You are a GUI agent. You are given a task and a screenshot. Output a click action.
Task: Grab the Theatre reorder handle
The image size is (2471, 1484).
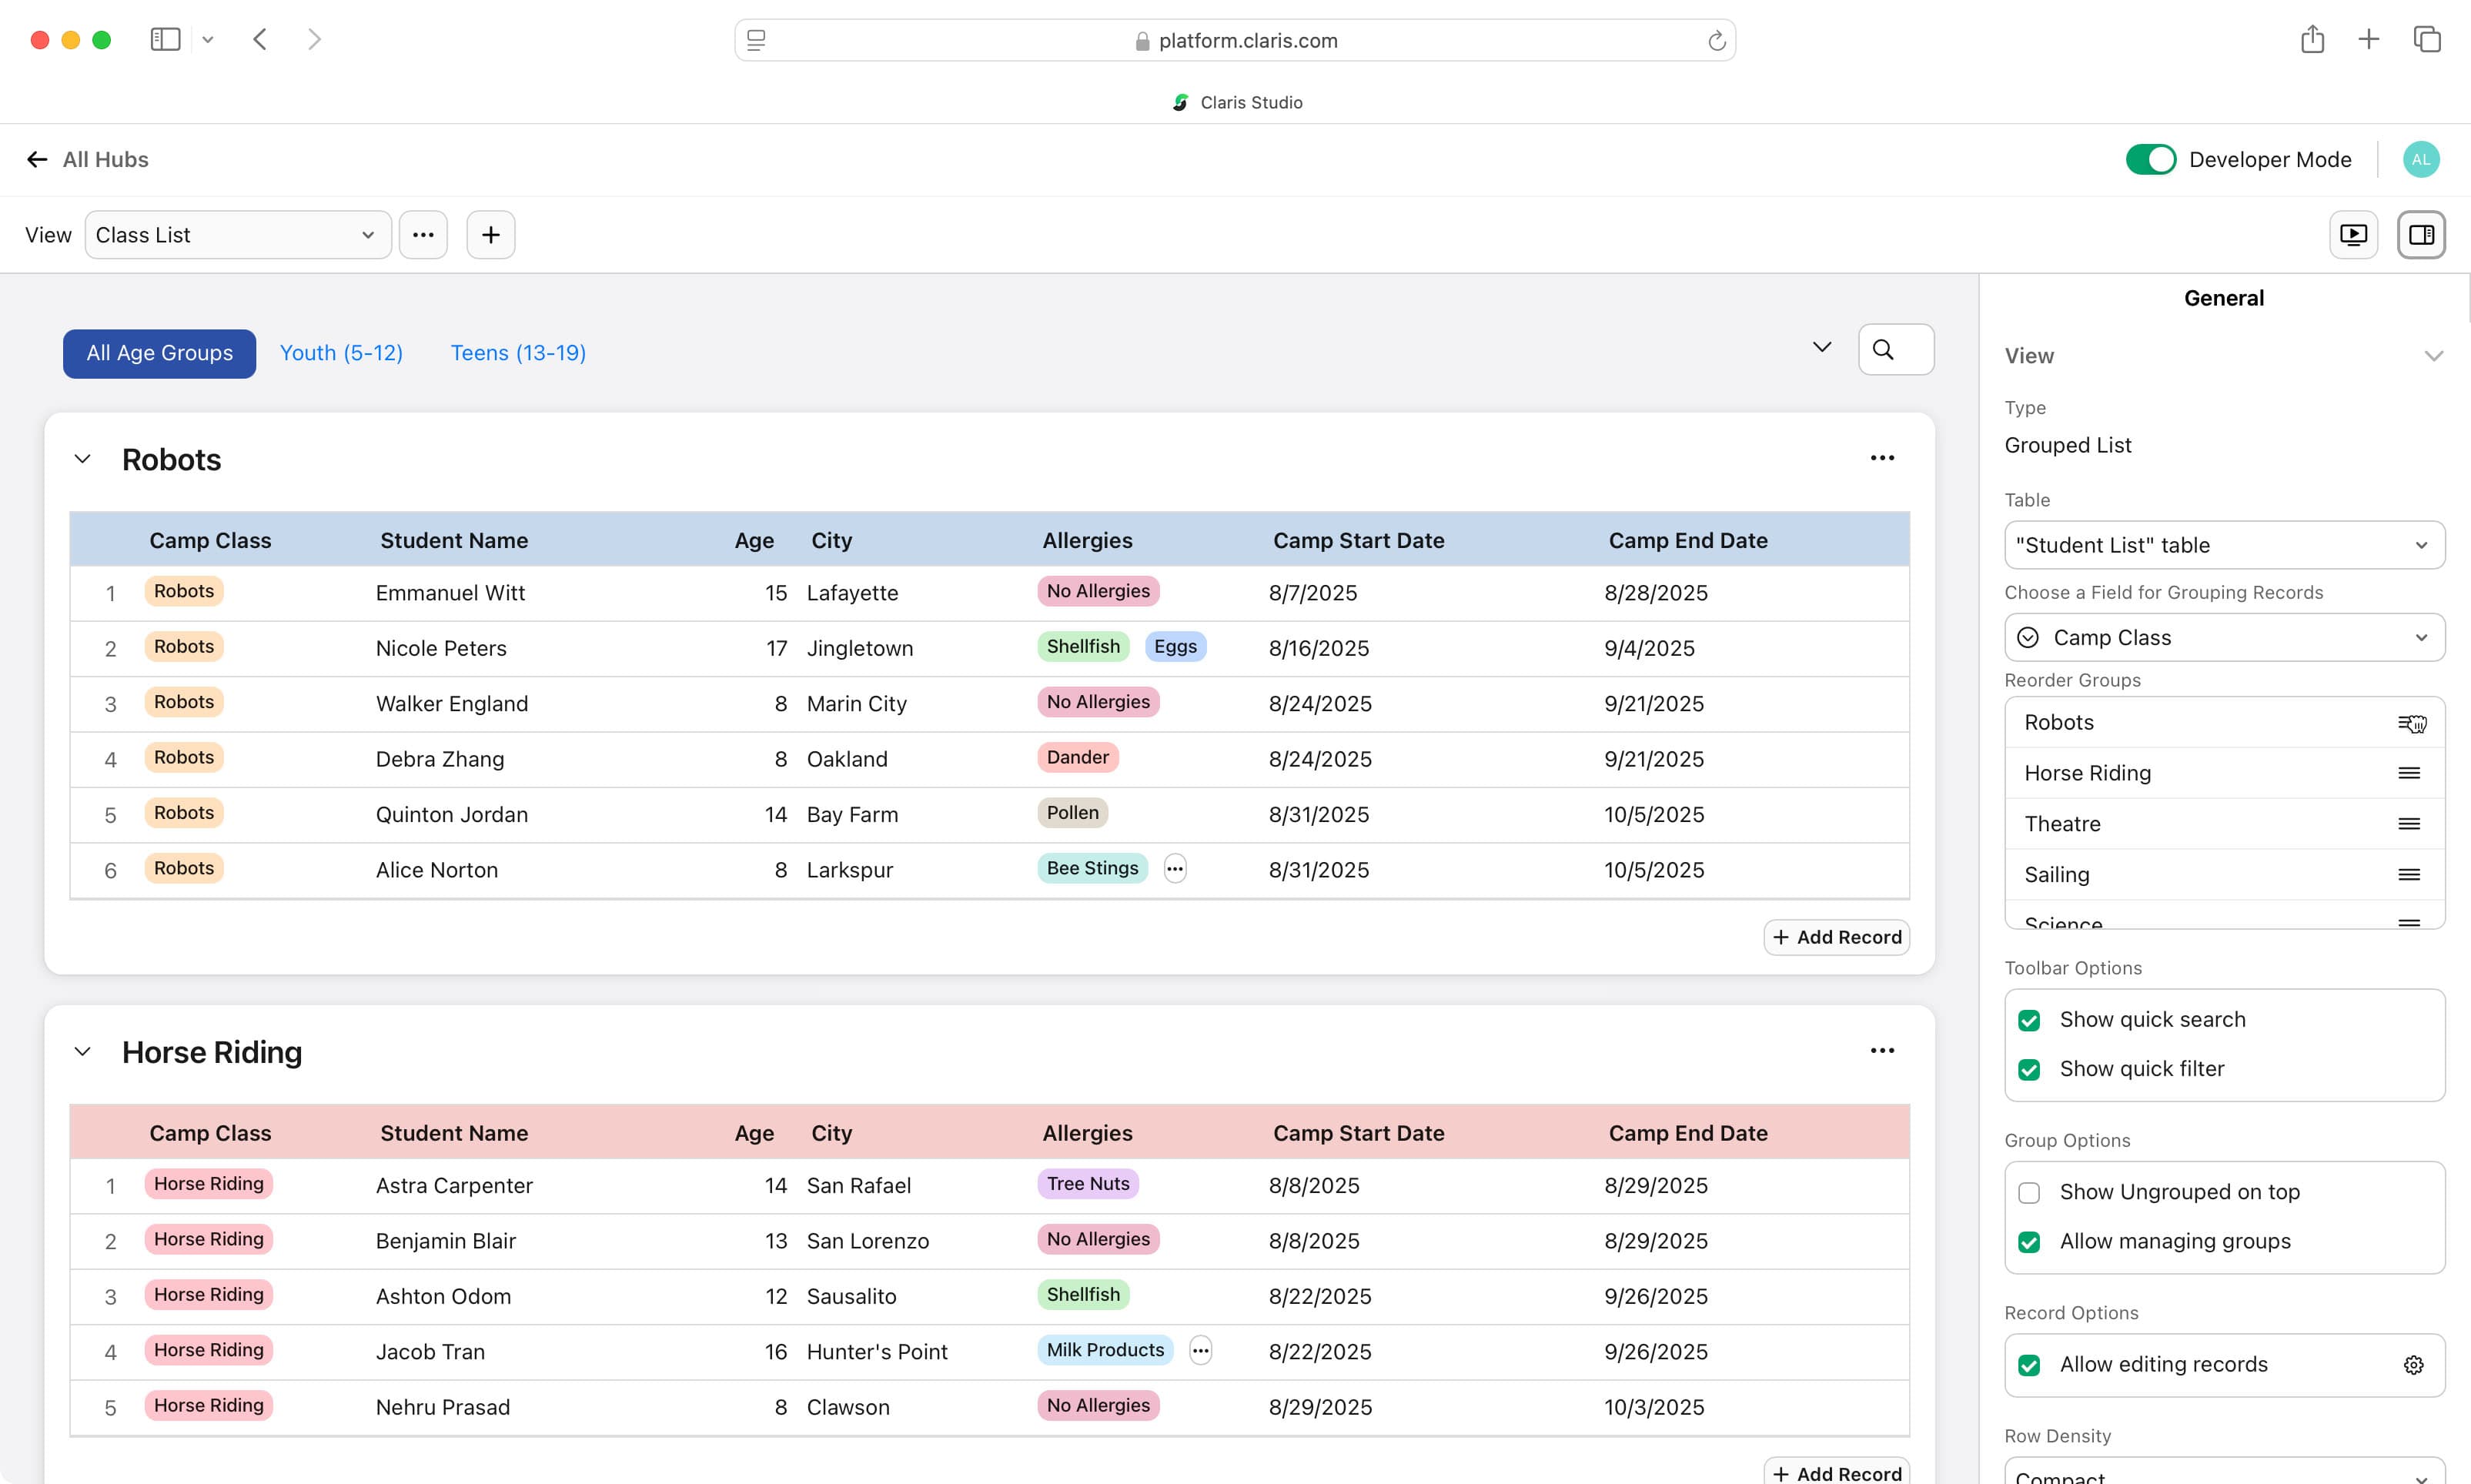pyautogui.click(x=2409, y=824)
